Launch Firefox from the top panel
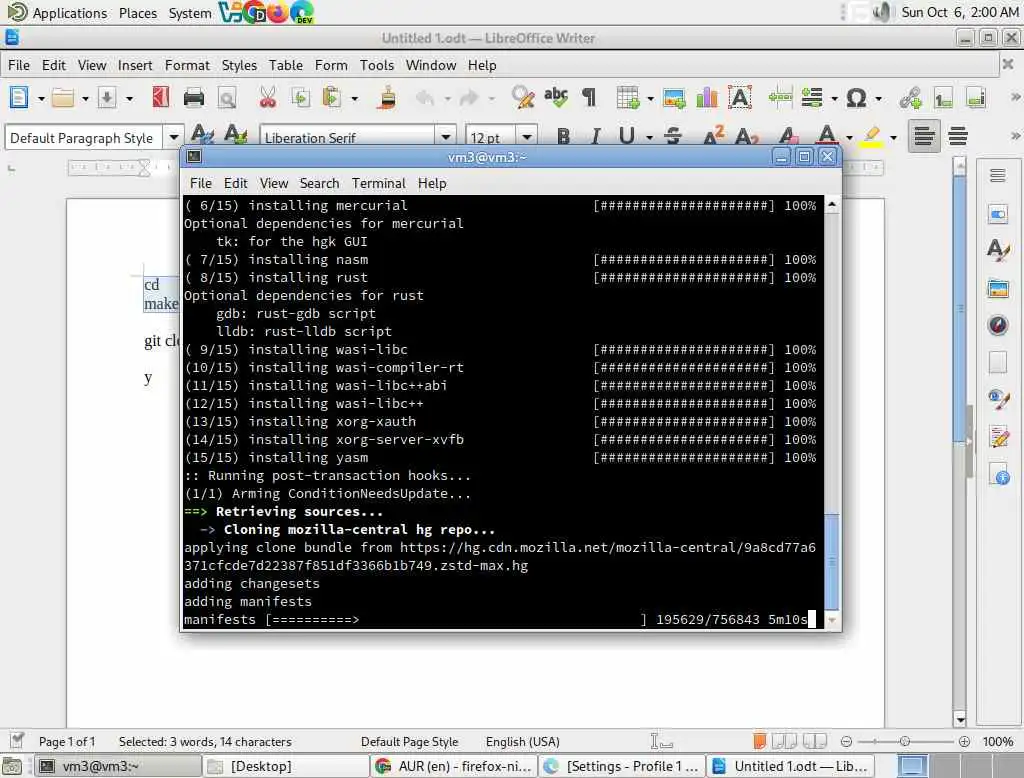 click(x=277, y=12)
